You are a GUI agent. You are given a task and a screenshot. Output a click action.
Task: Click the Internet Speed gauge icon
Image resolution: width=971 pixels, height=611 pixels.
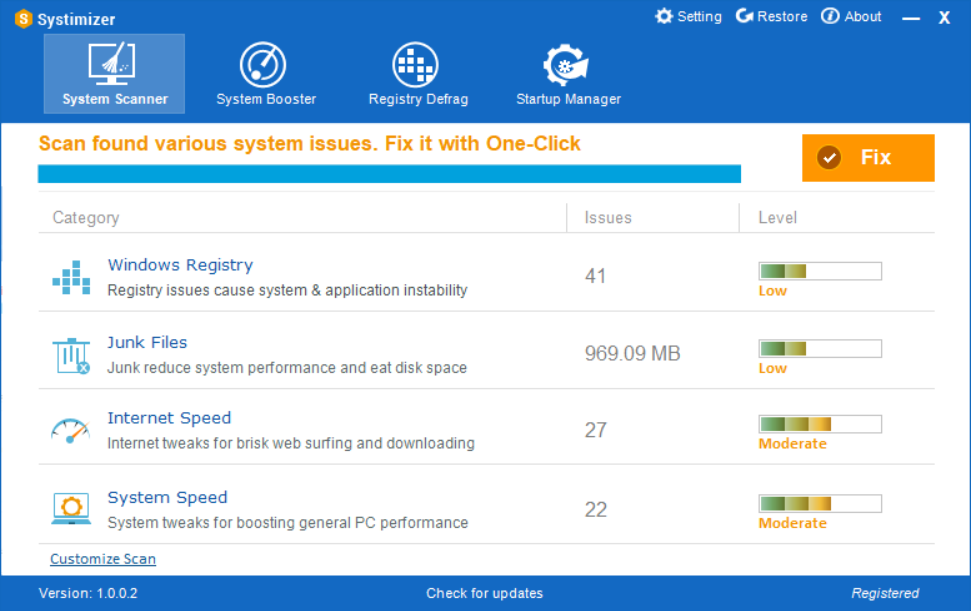70,431
